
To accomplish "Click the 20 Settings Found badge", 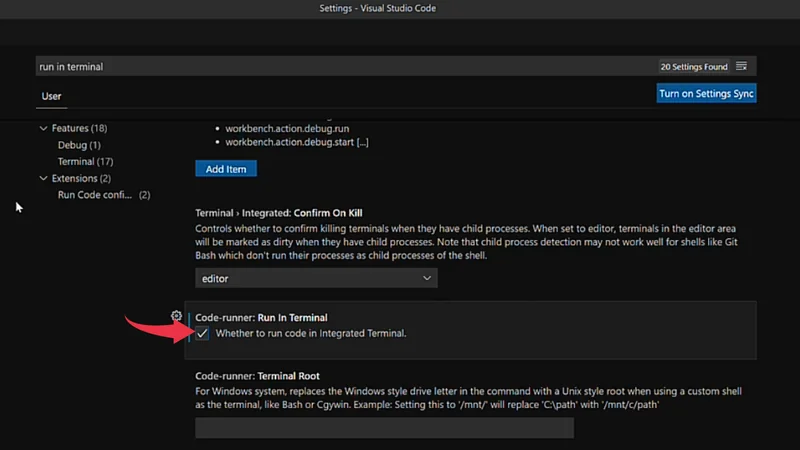I will [693, 67].
